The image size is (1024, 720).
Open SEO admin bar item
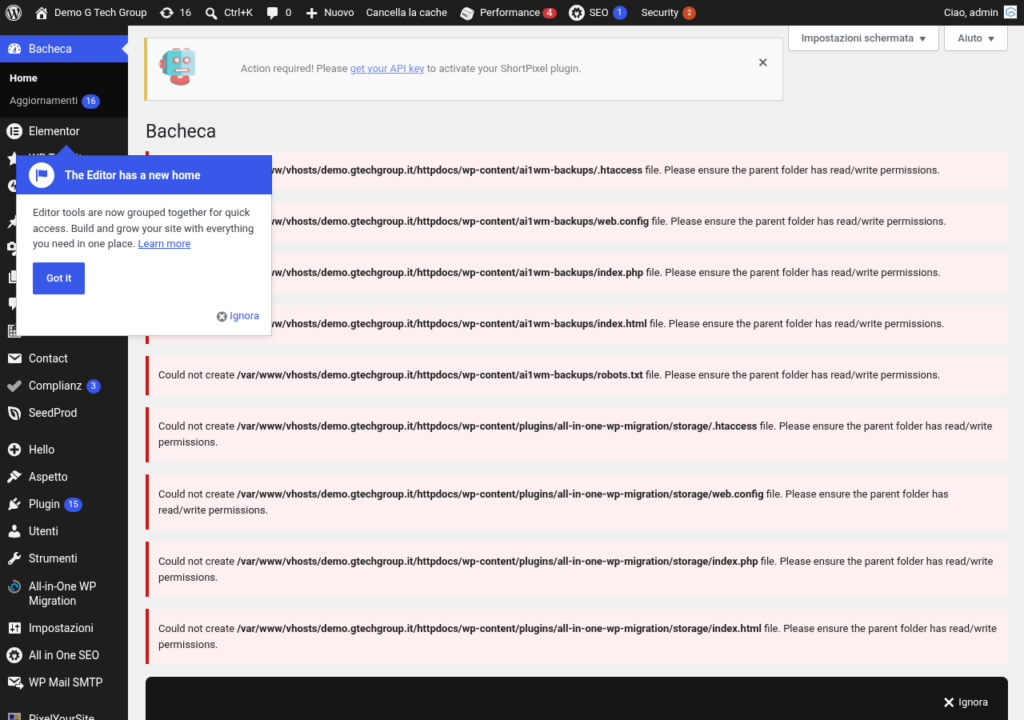(x=598, y=12)
